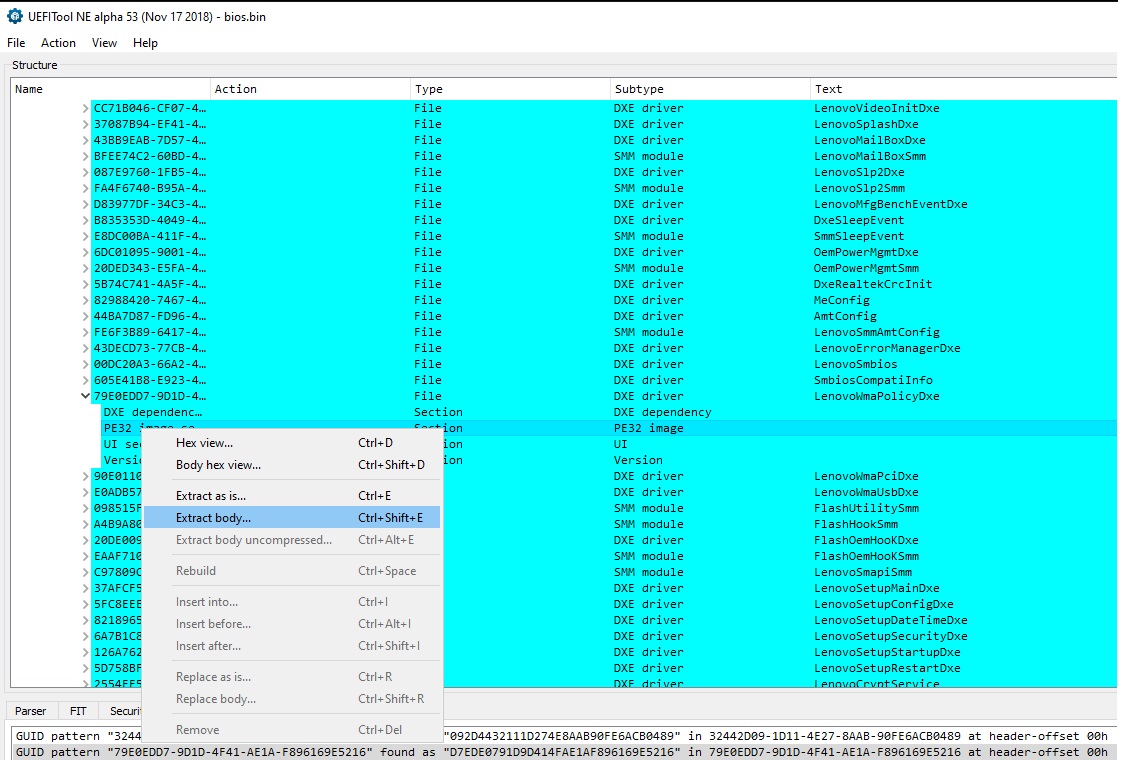
Task: Open the Help menu
Action: coord(145,43)
